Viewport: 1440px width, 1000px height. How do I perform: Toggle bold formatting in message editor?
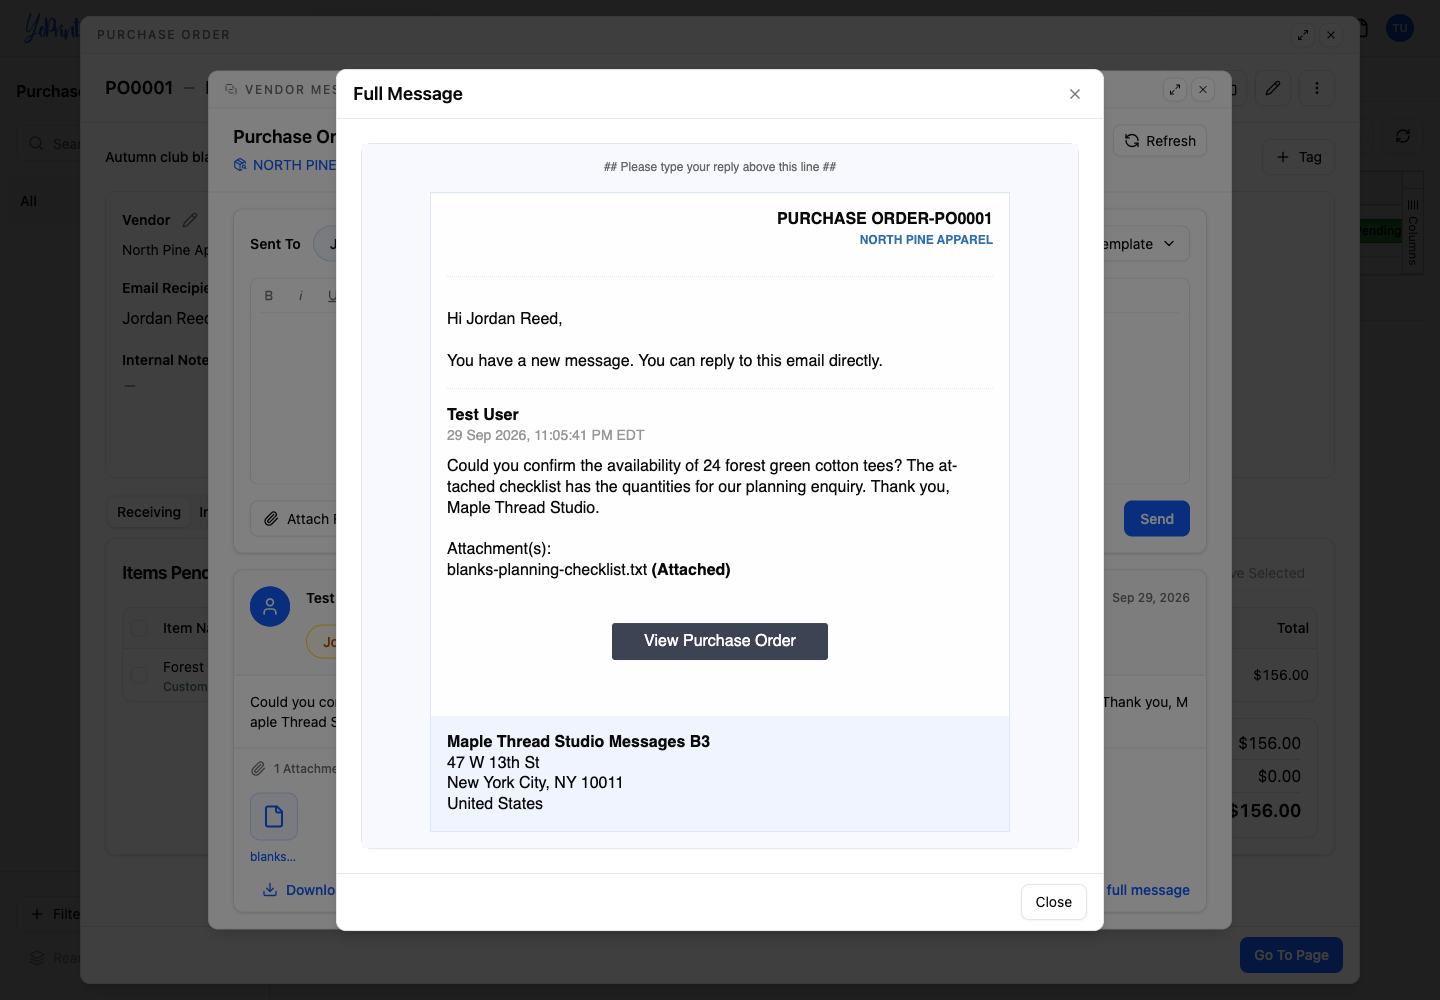(x=268, y=296)
